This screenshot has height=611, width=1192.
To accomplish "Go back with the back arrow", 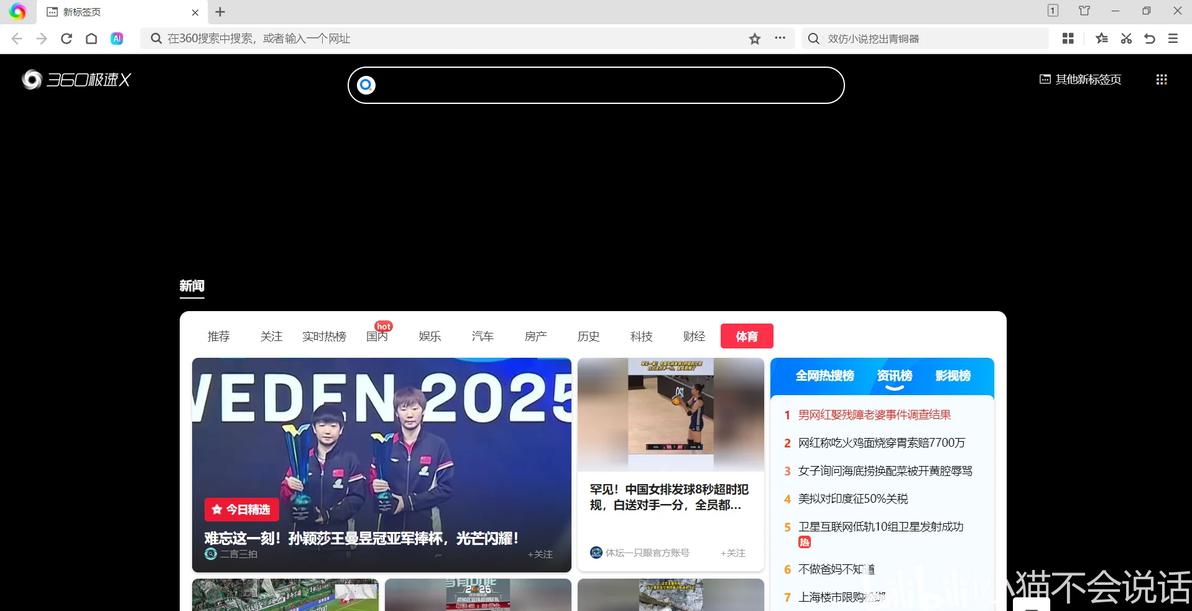I will pyautogui.click(x=17, y=39).
